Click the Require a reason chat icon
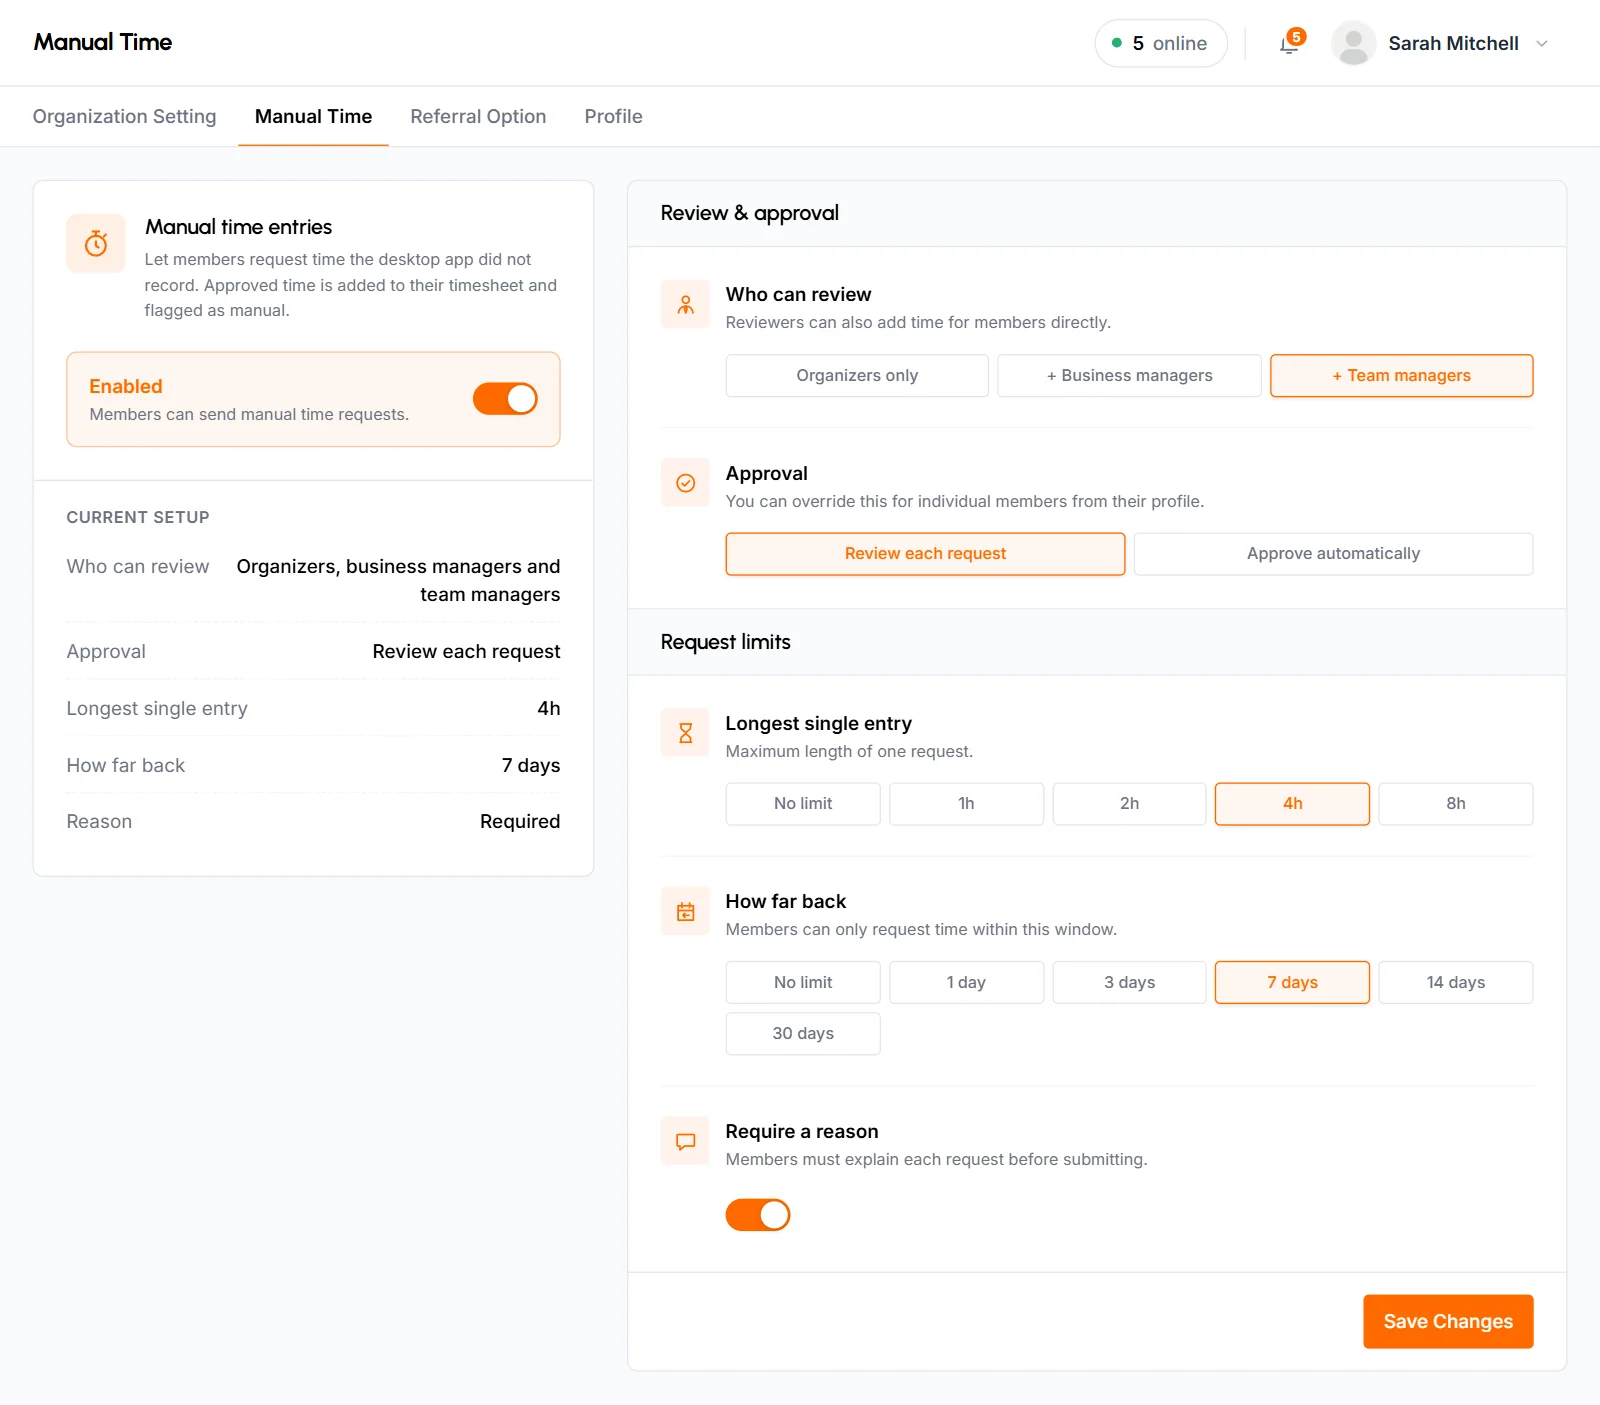The width and height of the screenshot is (1600, 1405). click(685, 1141)
